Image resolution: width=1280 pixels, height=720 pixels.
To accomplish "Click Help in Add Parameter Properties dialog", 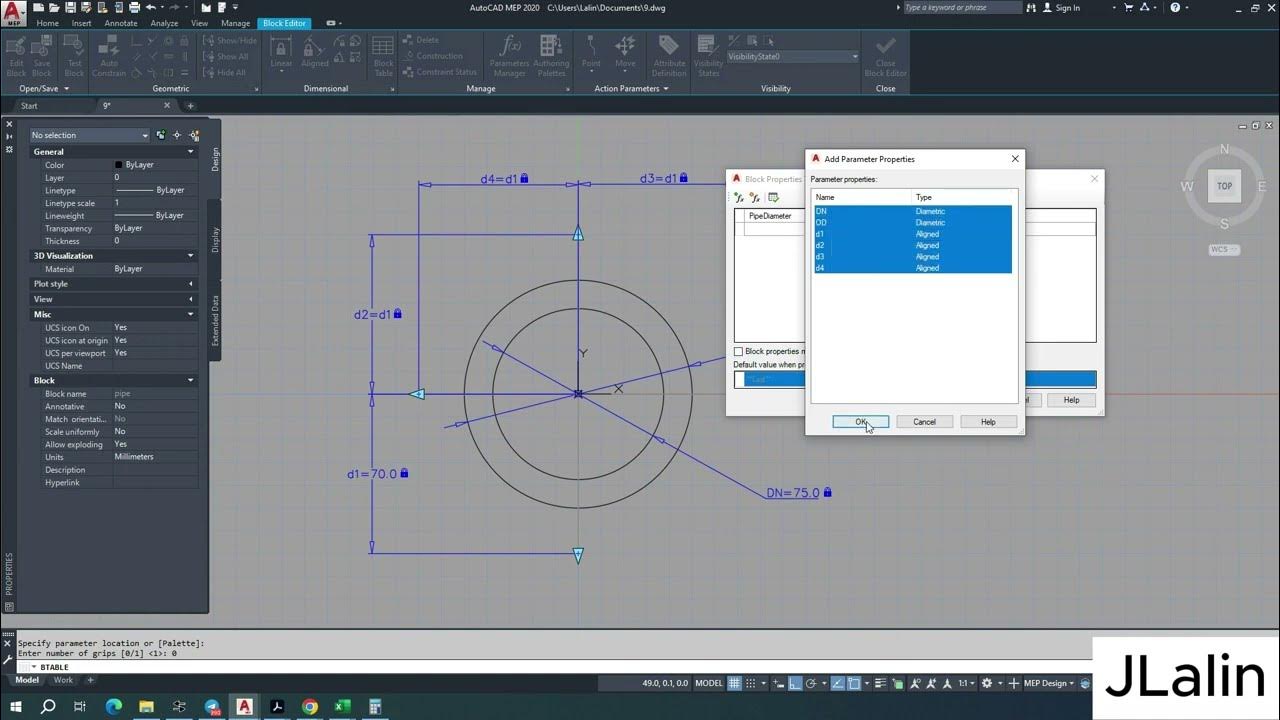I will tap(988, 422).
